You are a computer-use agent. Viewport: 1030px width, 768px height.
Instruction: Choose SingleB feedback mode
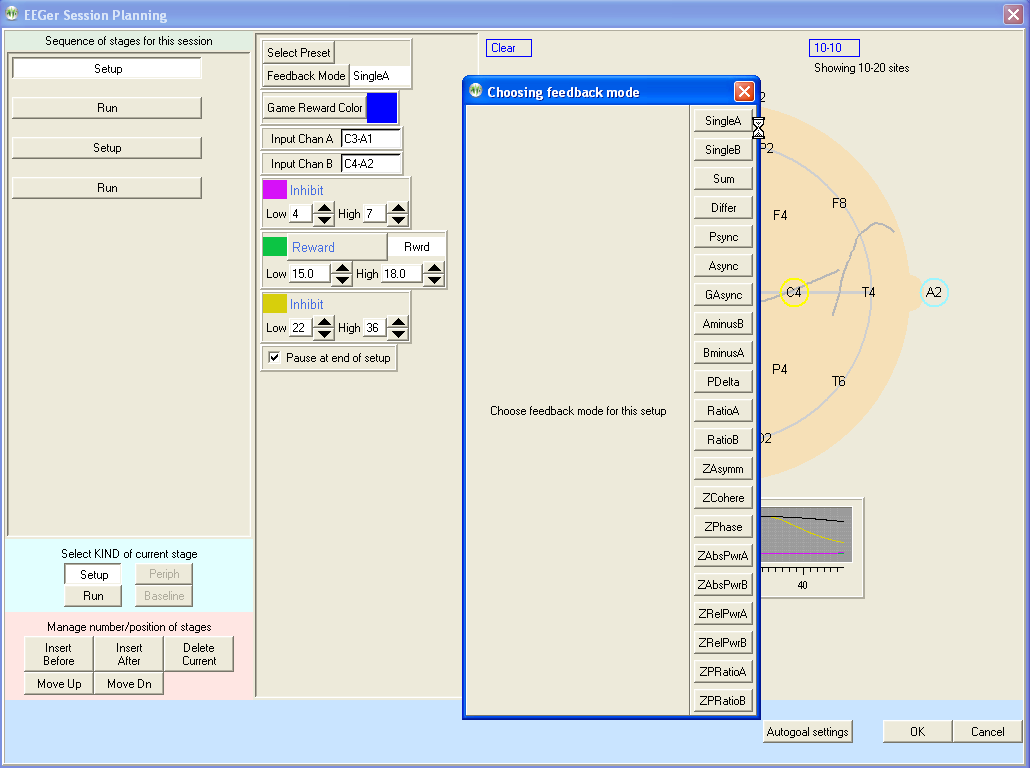point(722,150)
